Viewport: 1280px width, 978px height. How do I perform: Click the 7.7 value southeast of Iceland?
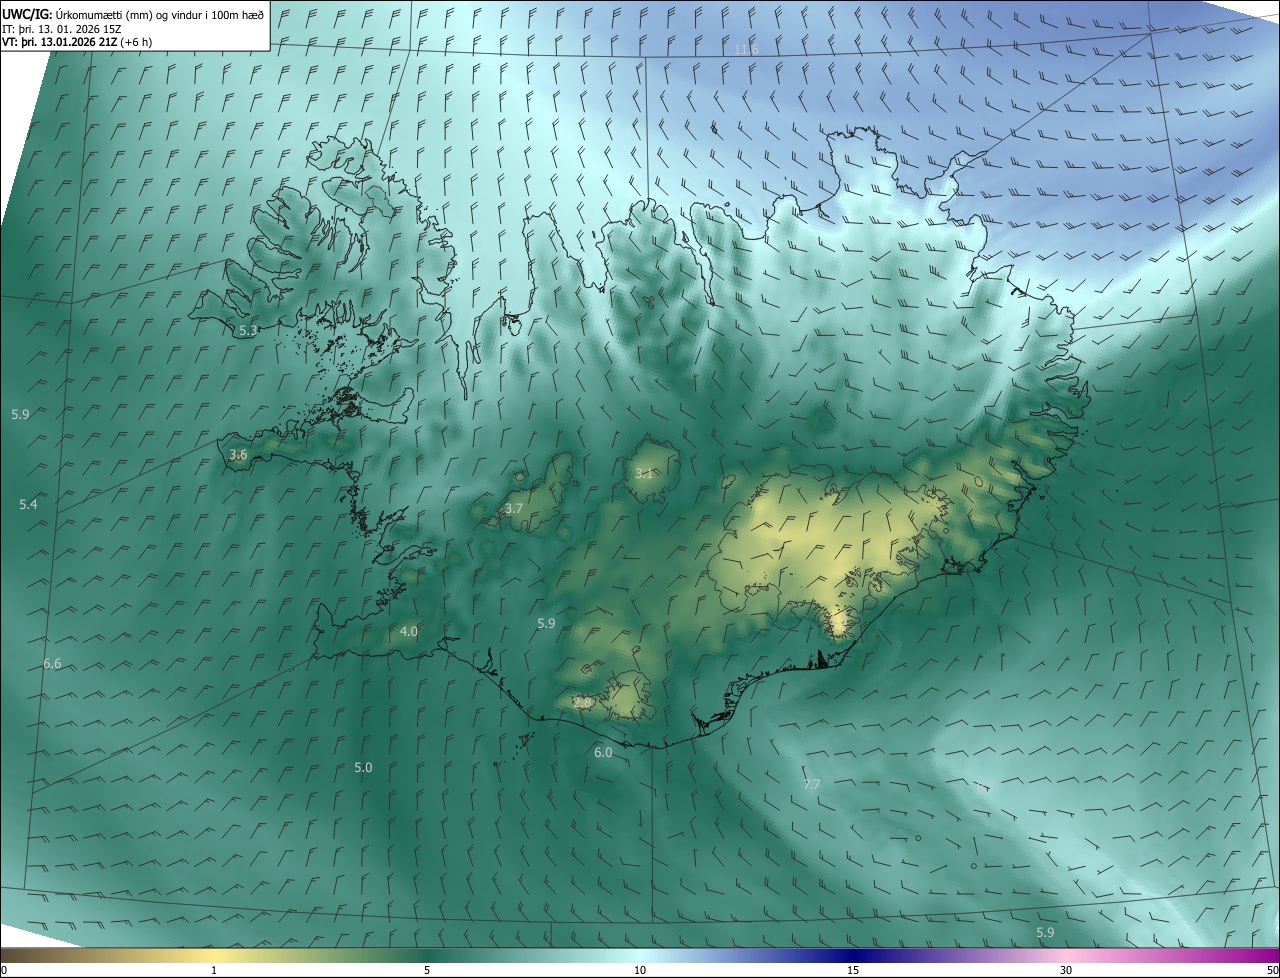click(x=812, y=785)
